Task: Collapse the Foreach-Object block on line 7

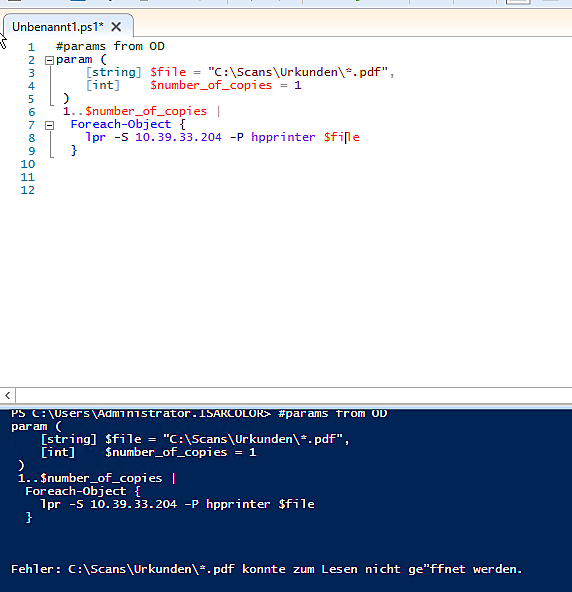Action: click(x=49, y=125)
